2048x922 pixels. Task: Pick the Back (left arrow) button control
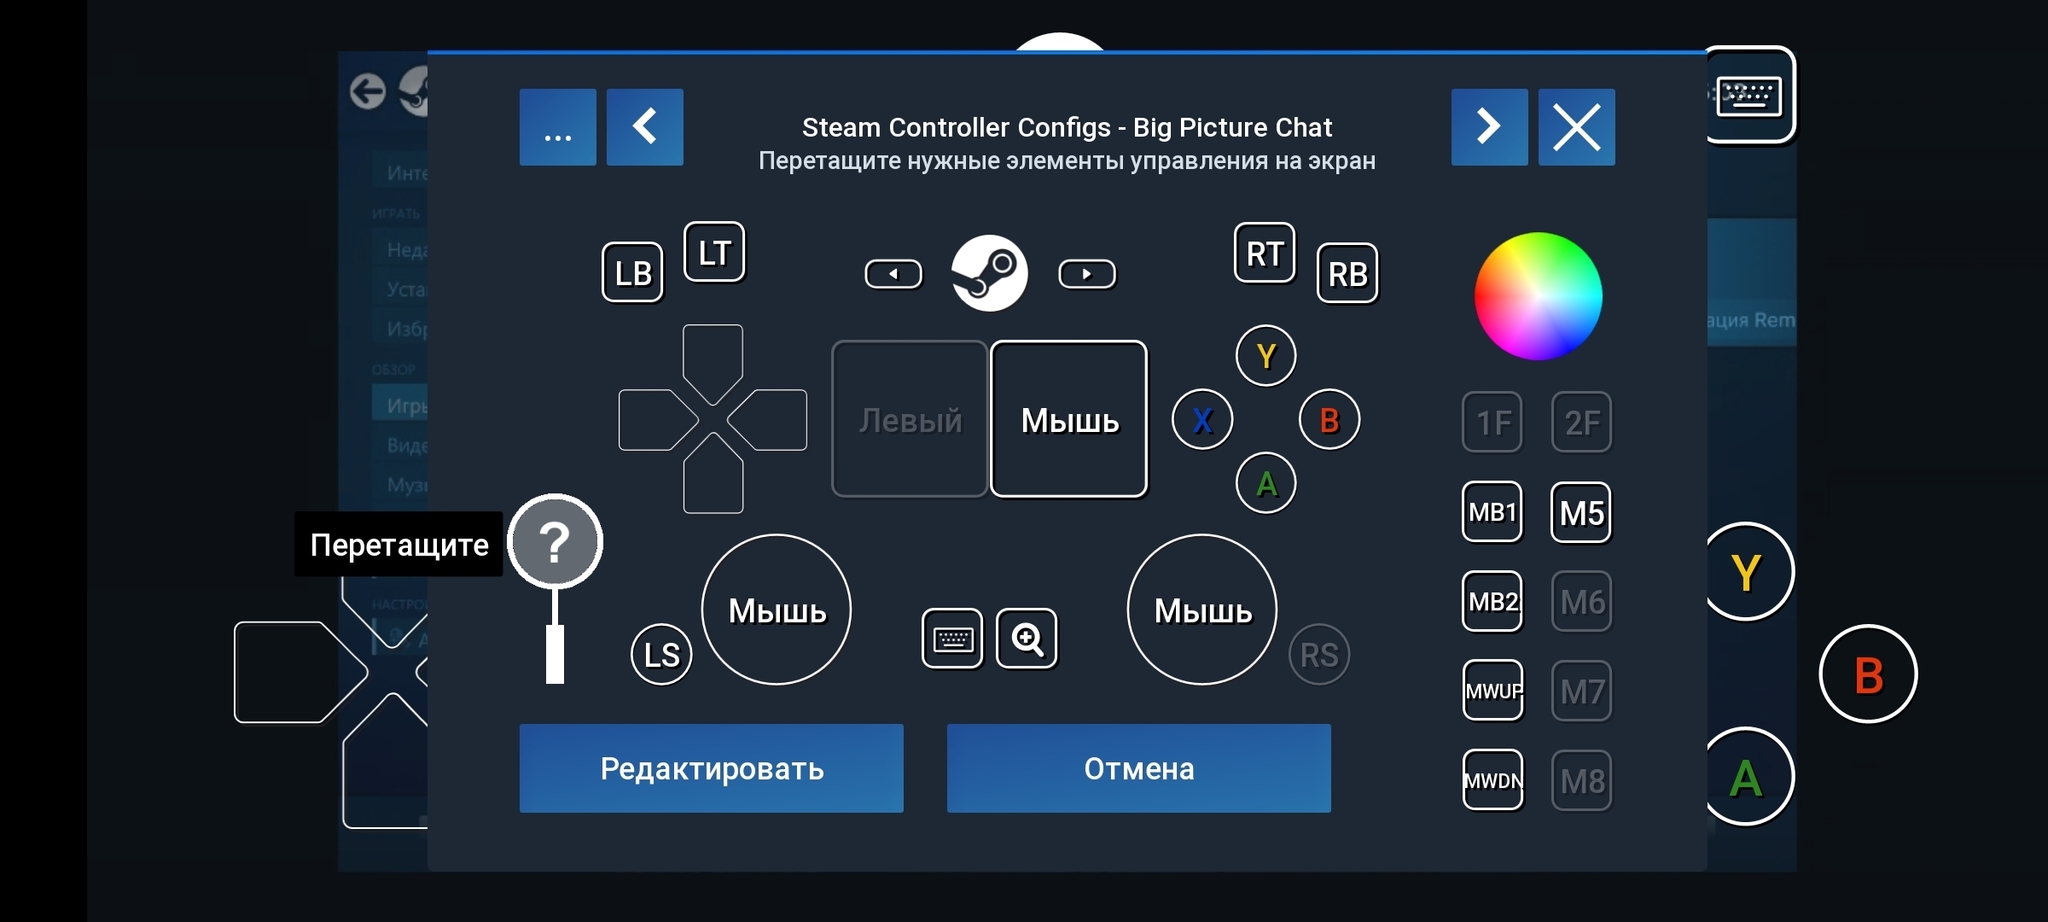893,274
